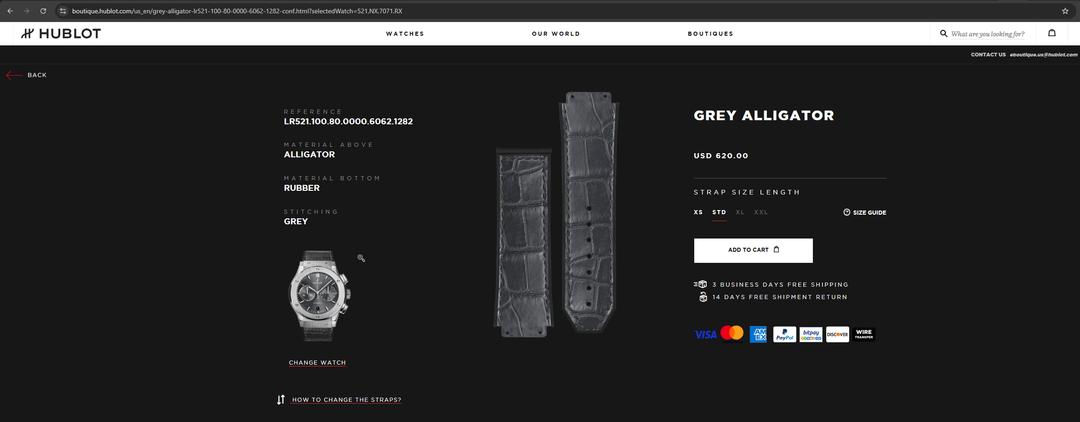The image size is (1080, 422).
Task: Select the STD strap size
Action: (719, 212)
